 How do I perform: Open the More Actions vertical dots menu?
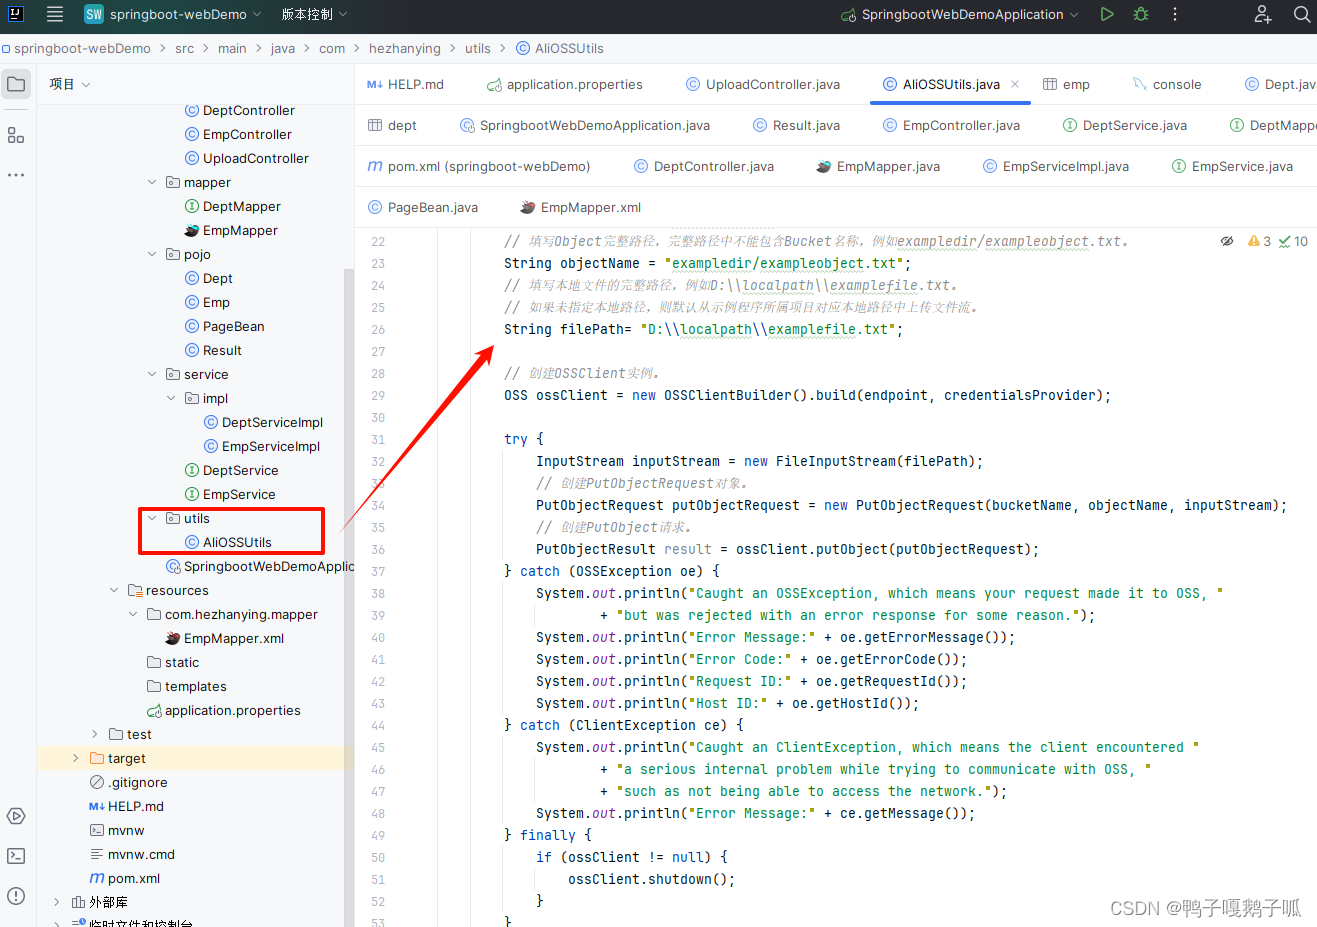pyautogui.click(x=1175, y=14)
